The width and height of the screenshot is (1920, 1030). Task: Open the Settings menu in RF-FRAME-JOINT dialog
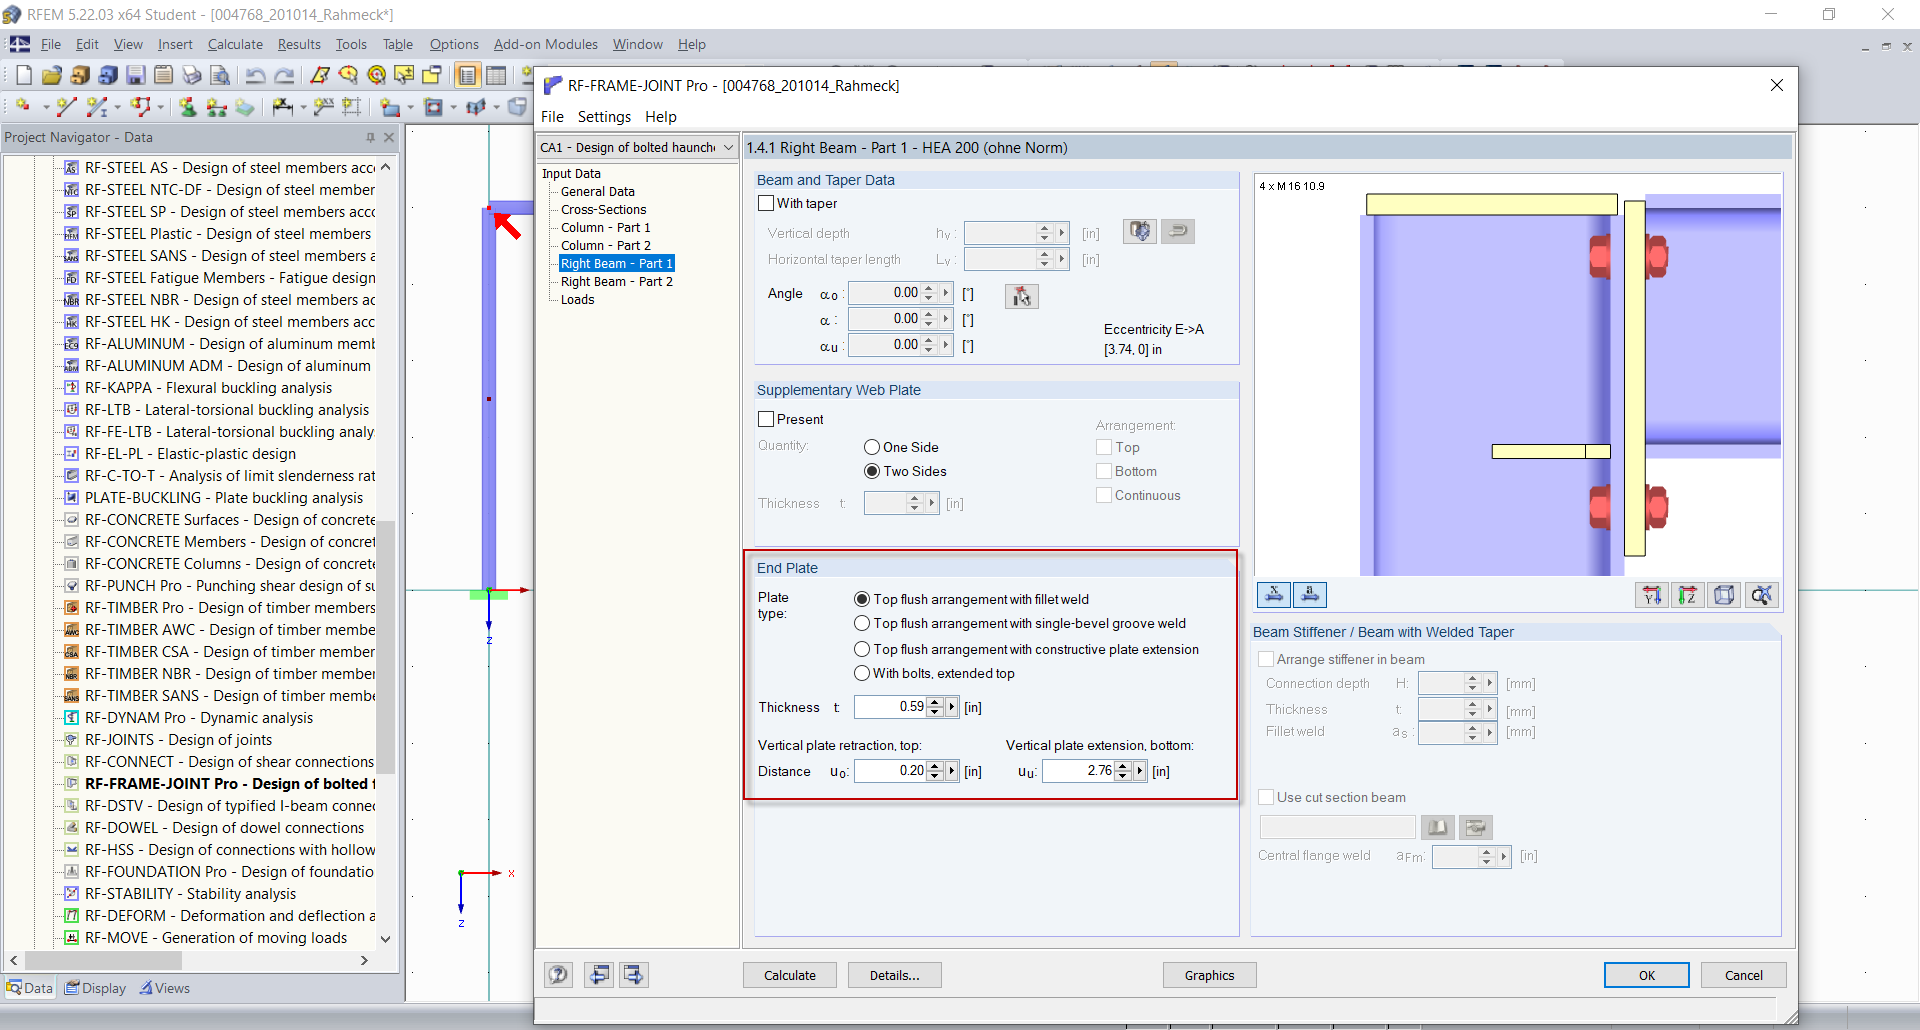pos(604,117)
